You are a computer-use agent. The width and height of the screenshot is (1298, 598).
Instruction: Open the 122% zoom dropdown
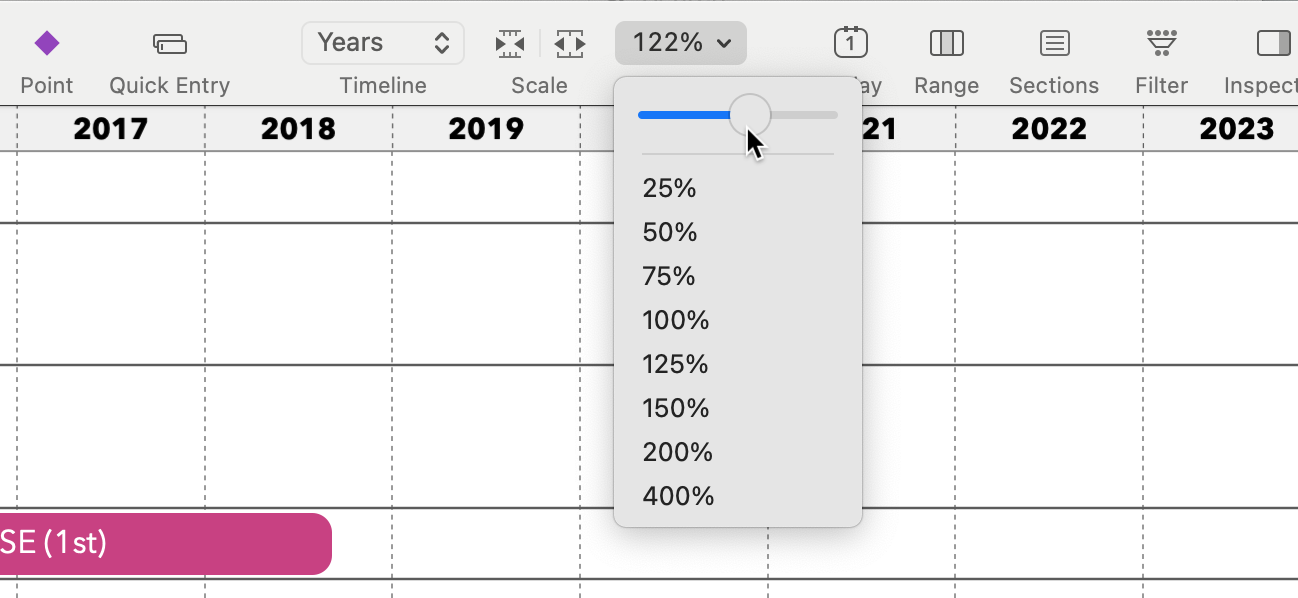point(680,43)
